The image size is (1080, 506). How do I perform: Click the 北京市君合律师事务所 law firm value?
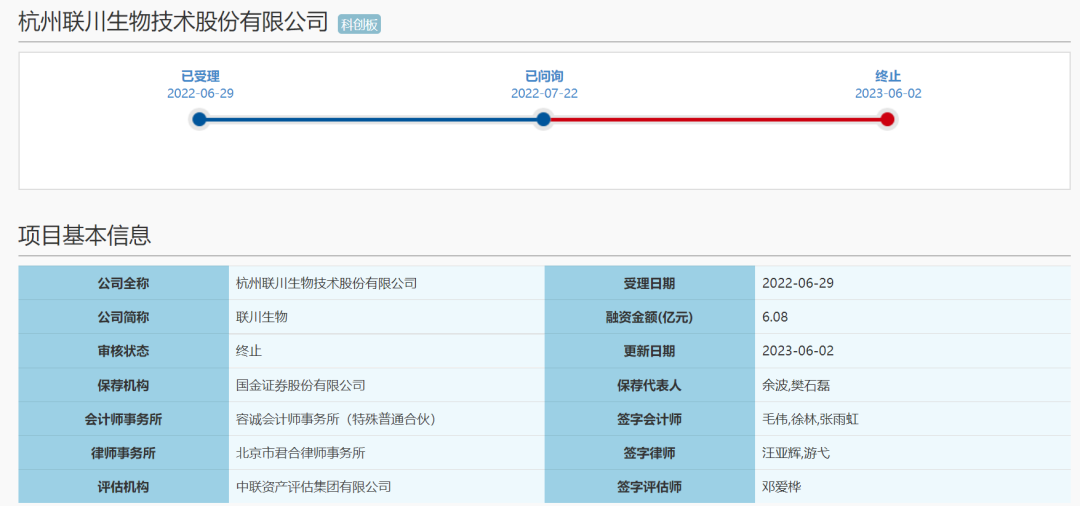coord(300,453)
